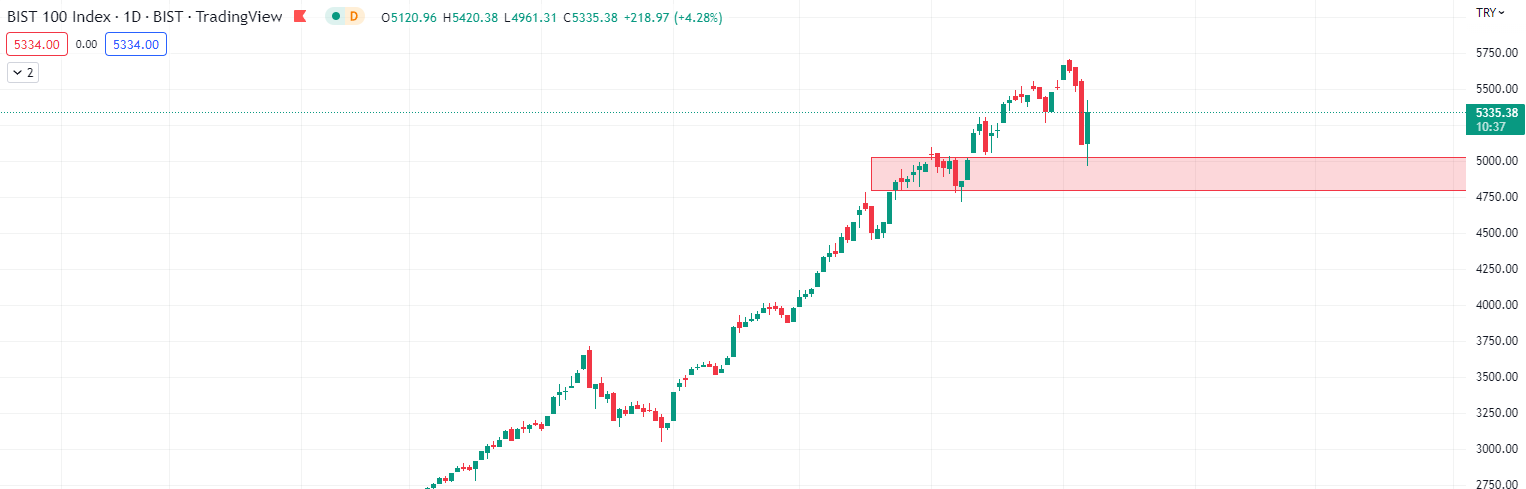The height and width of the screenshot is (489, 1526).
Task: Click the 4250.00 price scale label
Action: [1497, 269]
